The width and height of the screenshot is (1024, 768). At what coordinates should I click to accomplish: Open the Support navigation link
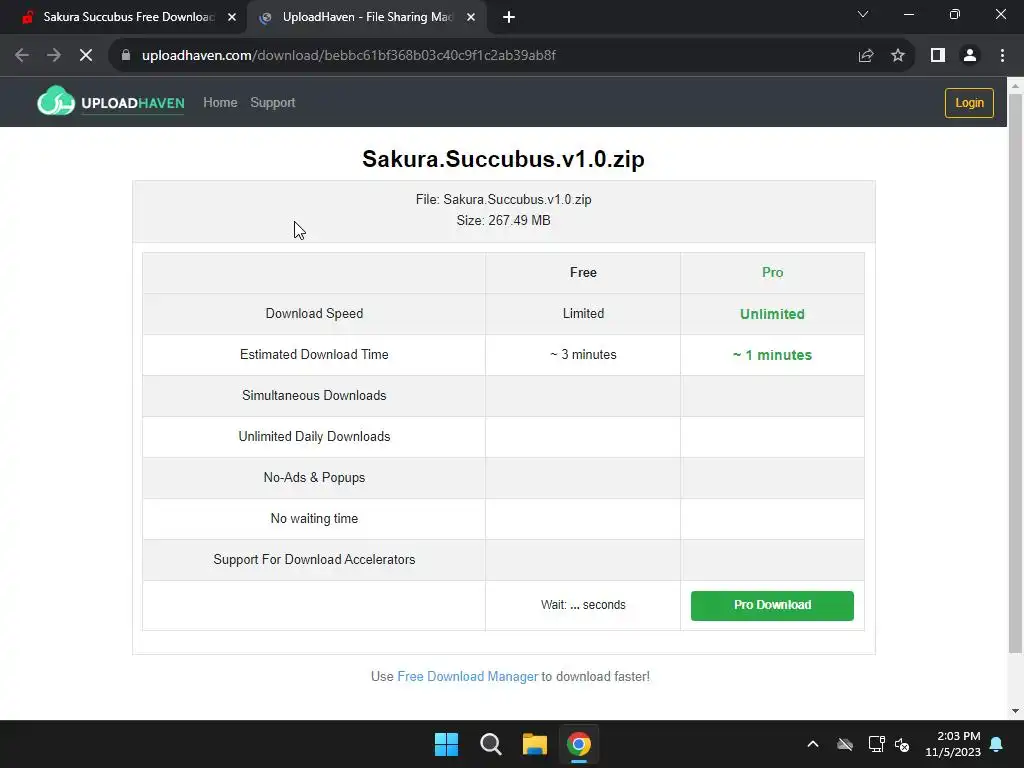coord(272,103)
